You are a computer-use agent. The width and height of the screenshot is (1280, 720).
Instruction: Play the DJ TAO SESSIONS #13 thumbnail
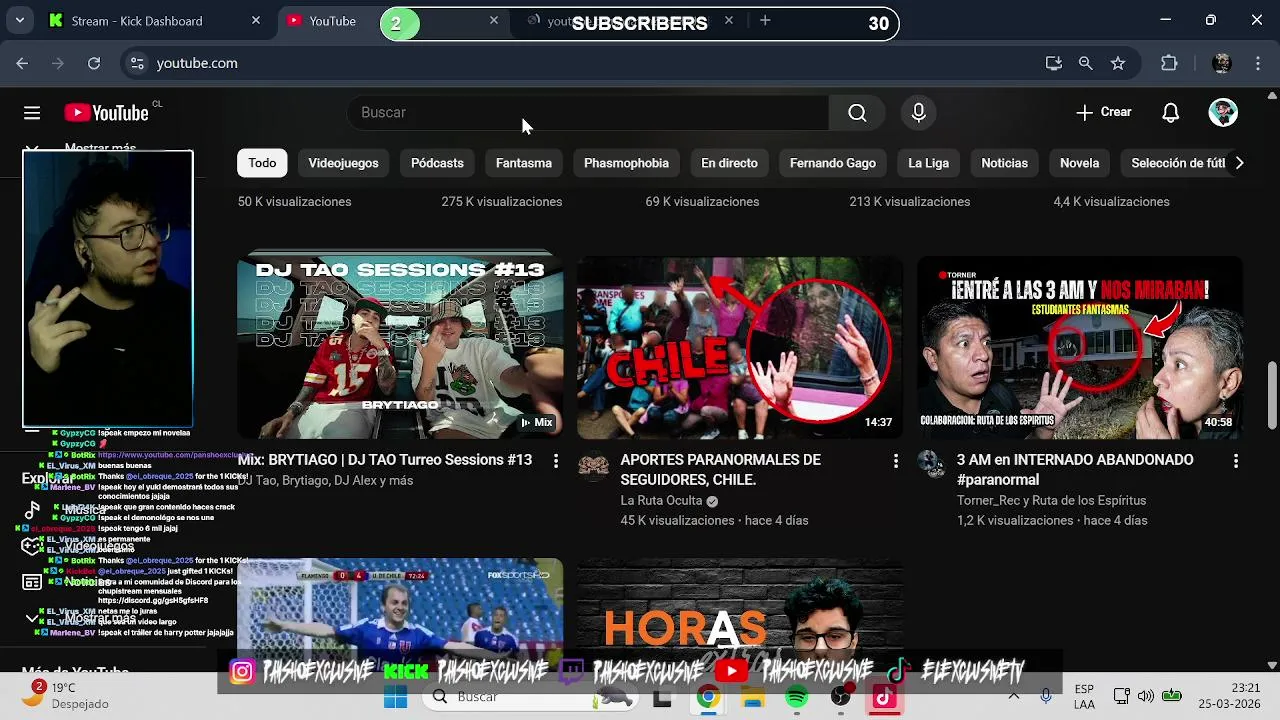pos(400,347)
